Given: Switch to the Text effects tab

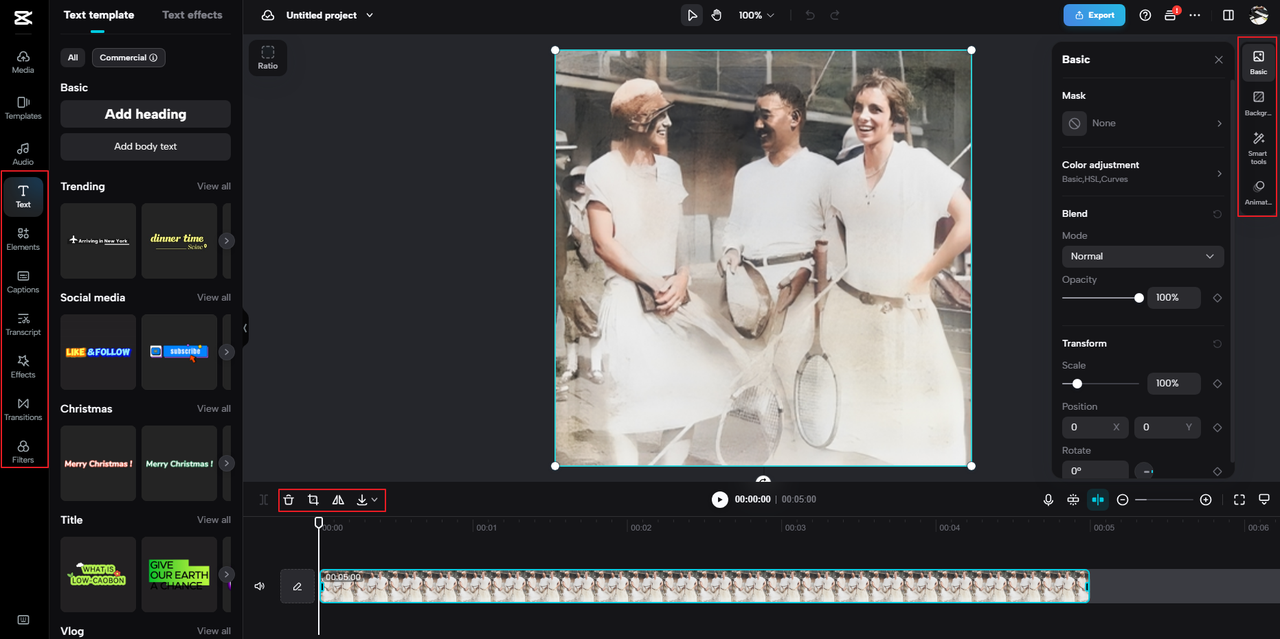Looking at the screenshot, I should click(192, 15).
